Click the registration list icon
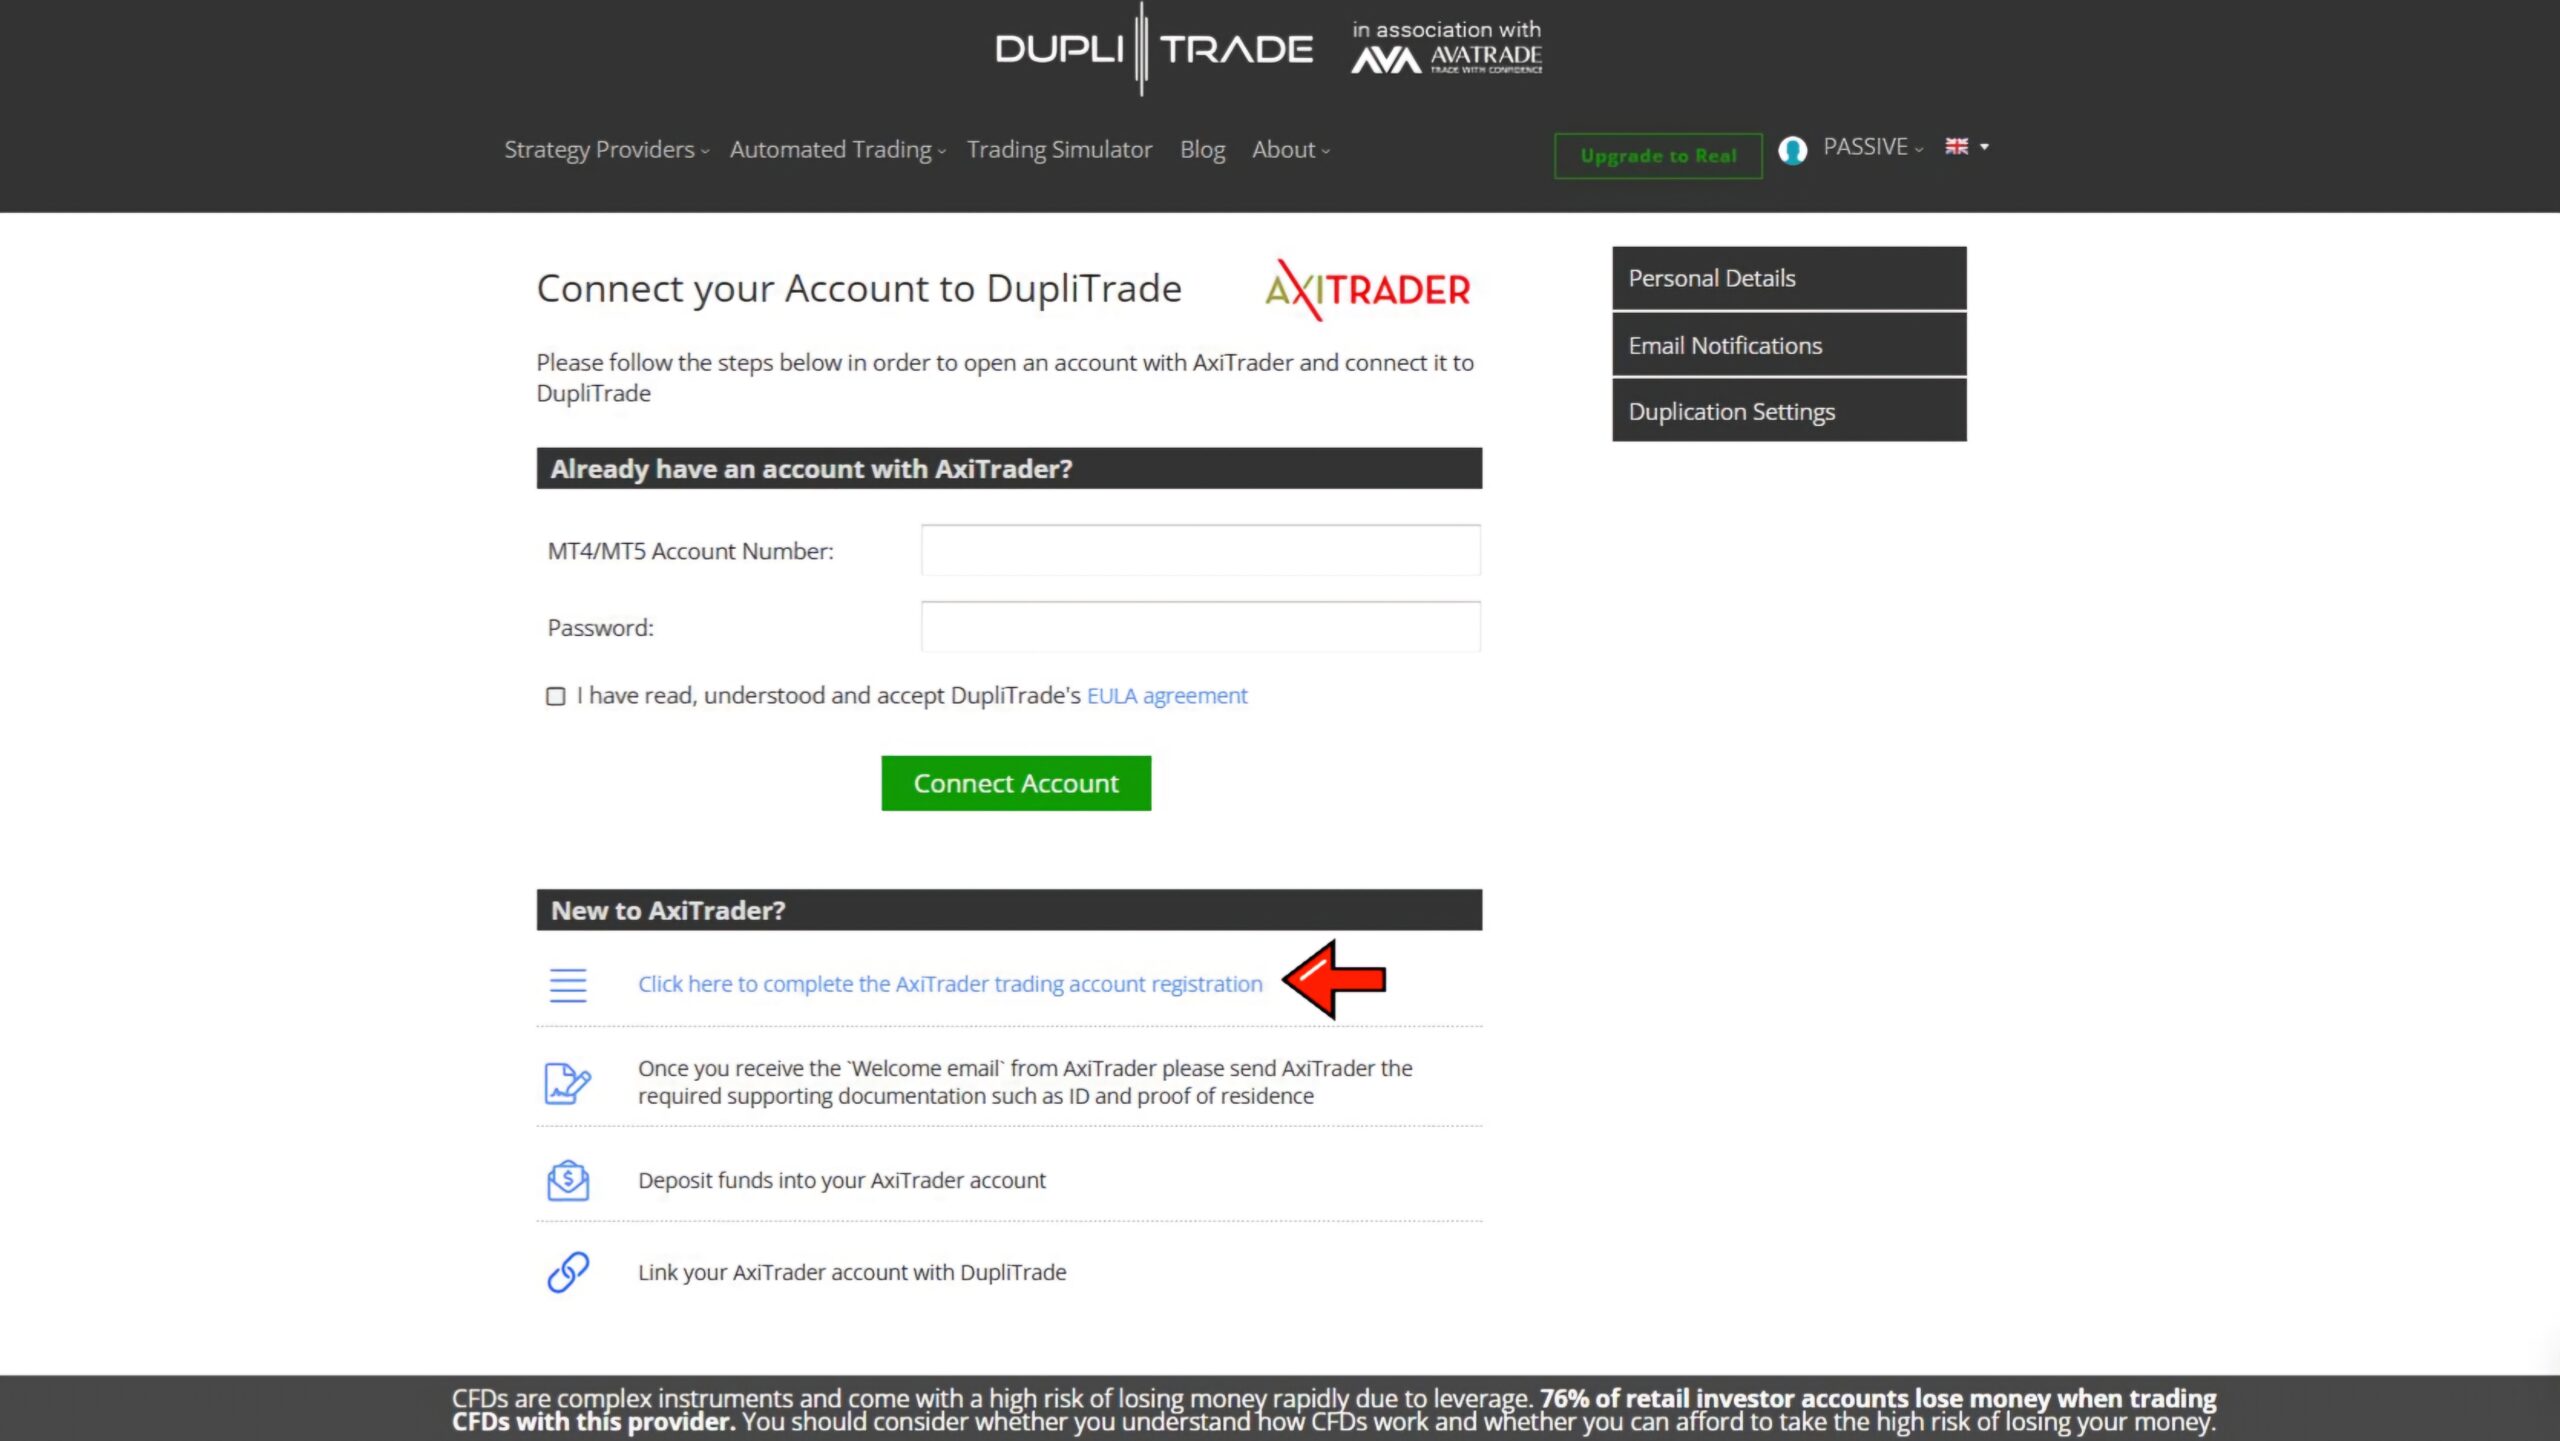The image size is (2560, 1441). (568, 985)
